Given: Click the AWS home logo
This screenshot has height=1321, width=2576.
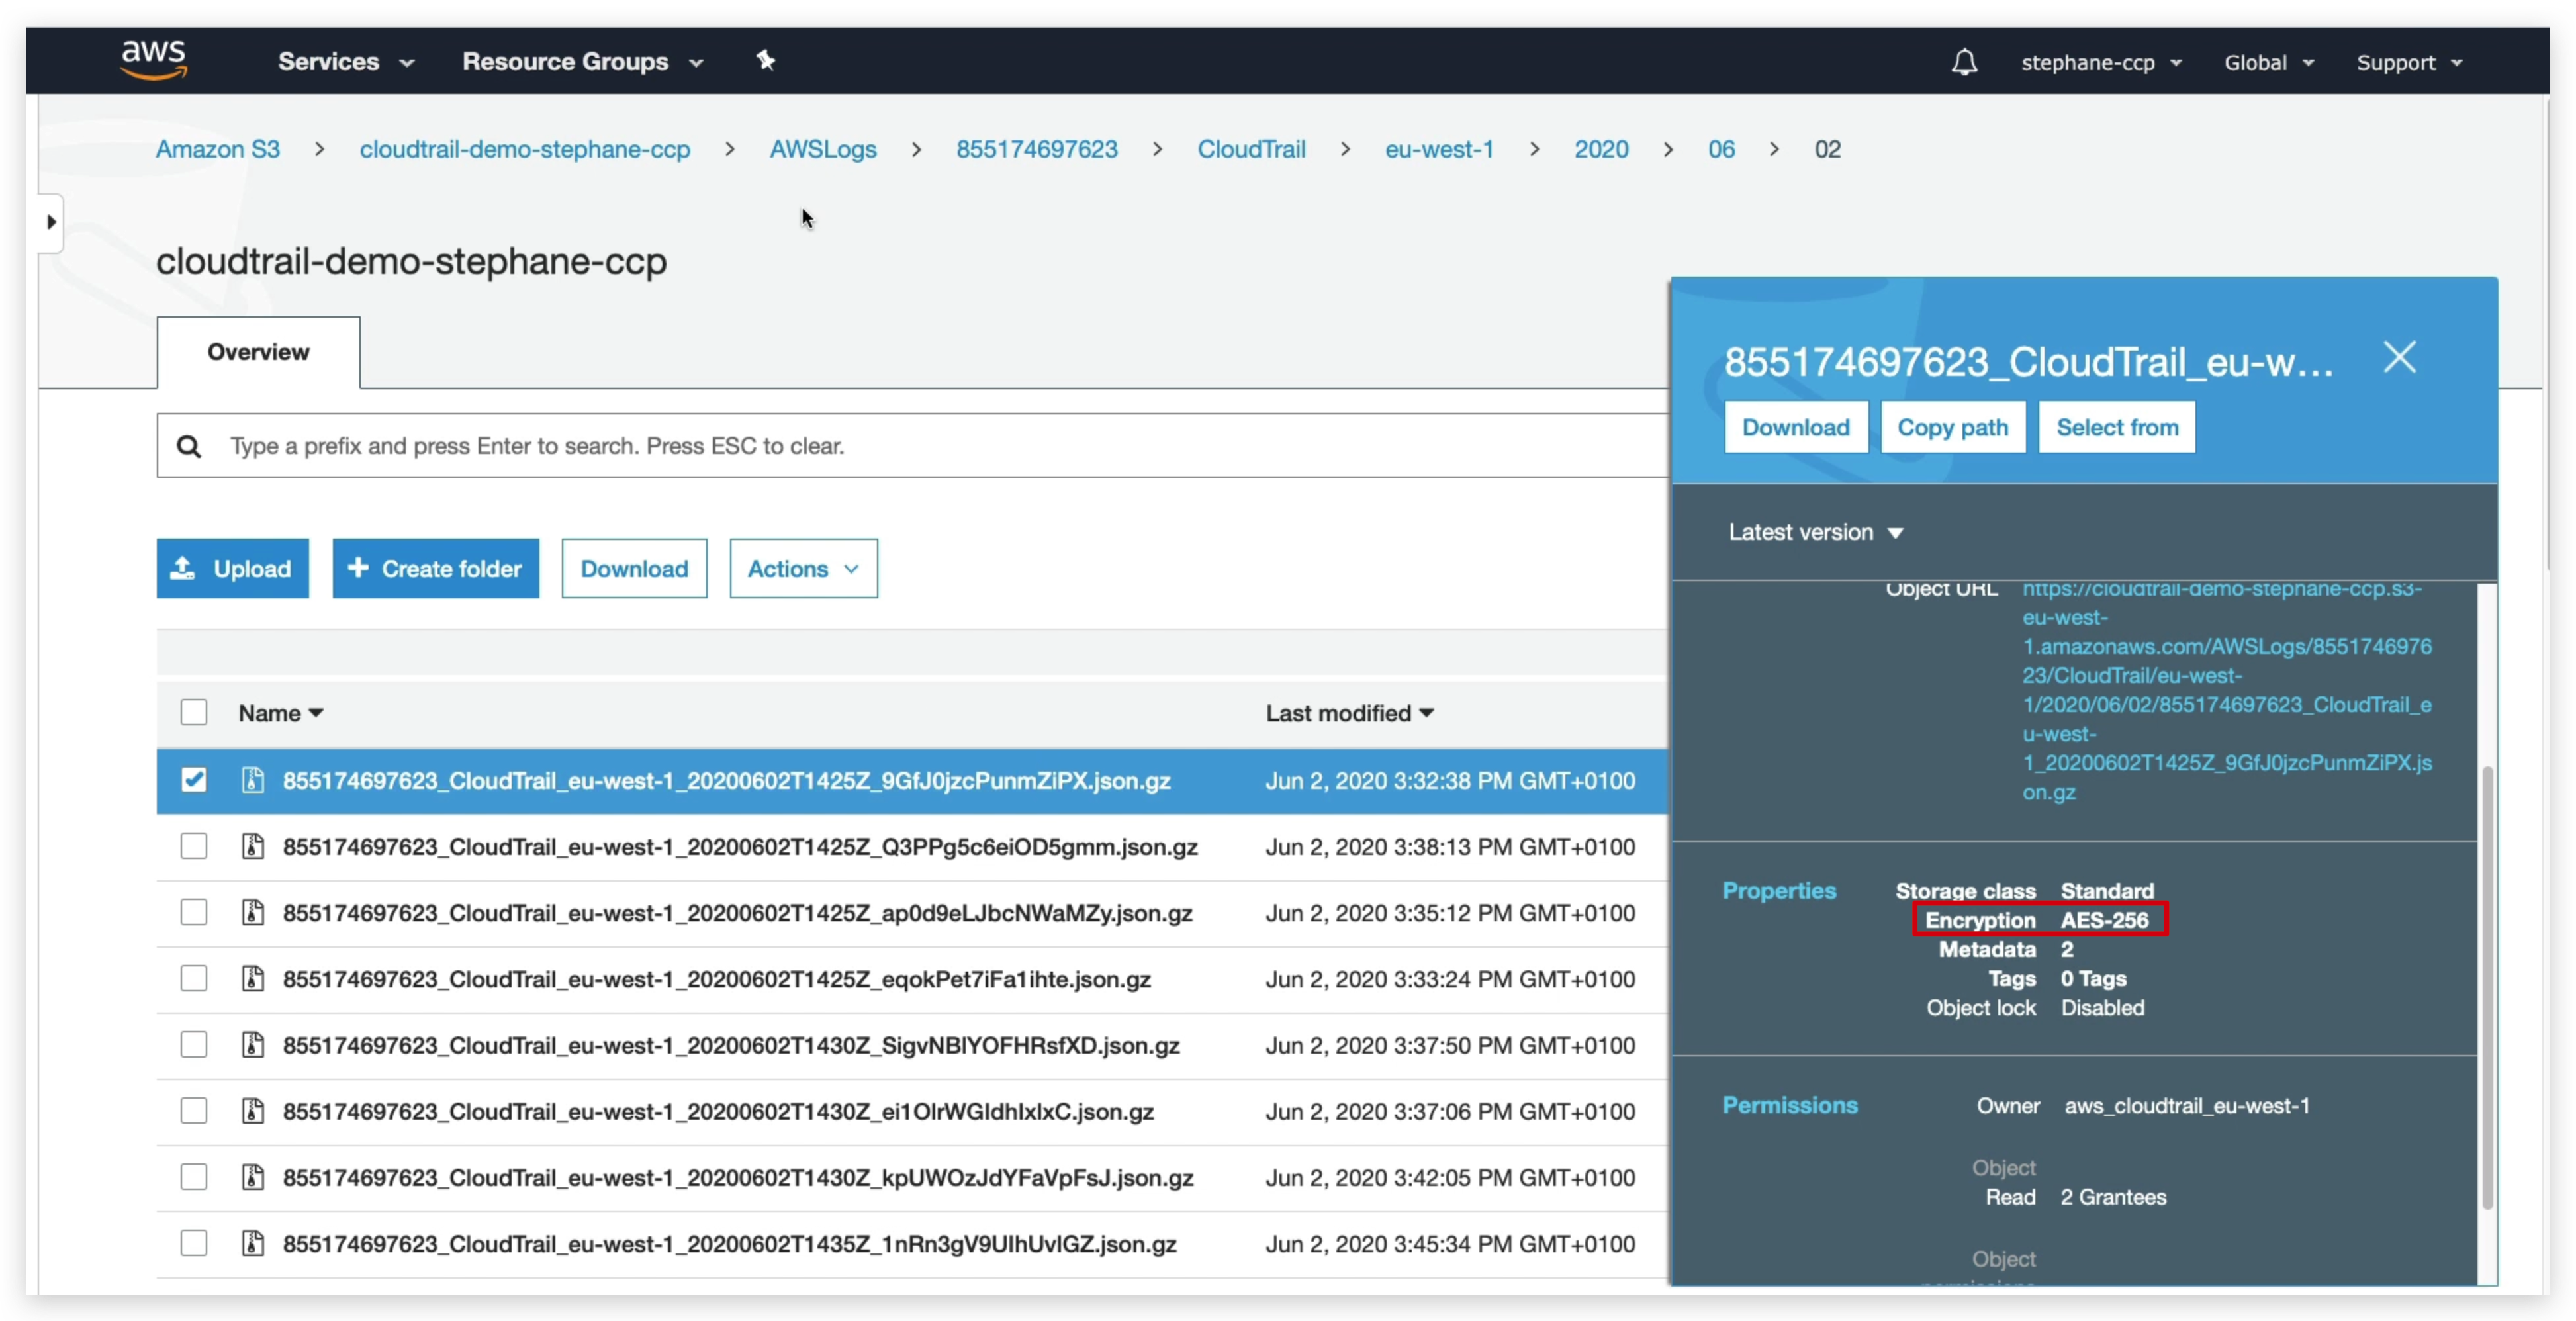Looking at the screenshot, I should click(x=152, y=60).
